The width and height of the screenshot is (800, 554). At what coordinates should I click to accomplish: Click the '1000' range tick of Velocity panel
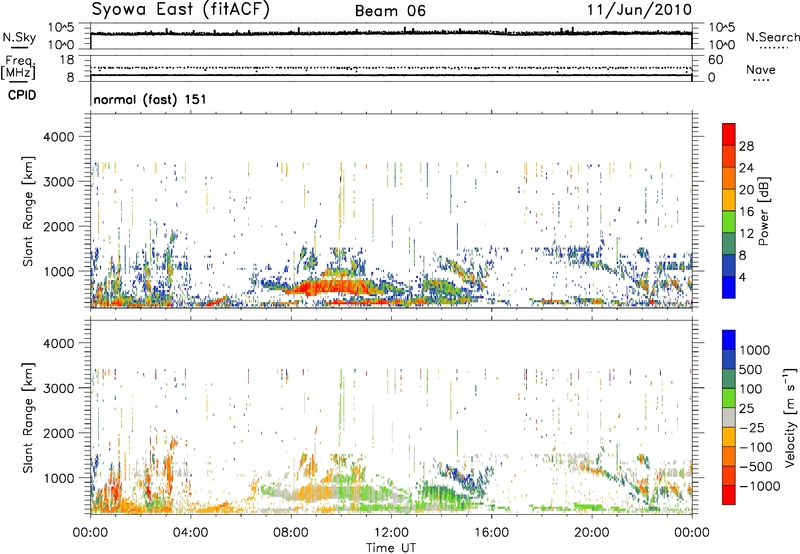[x=58, y=478]
